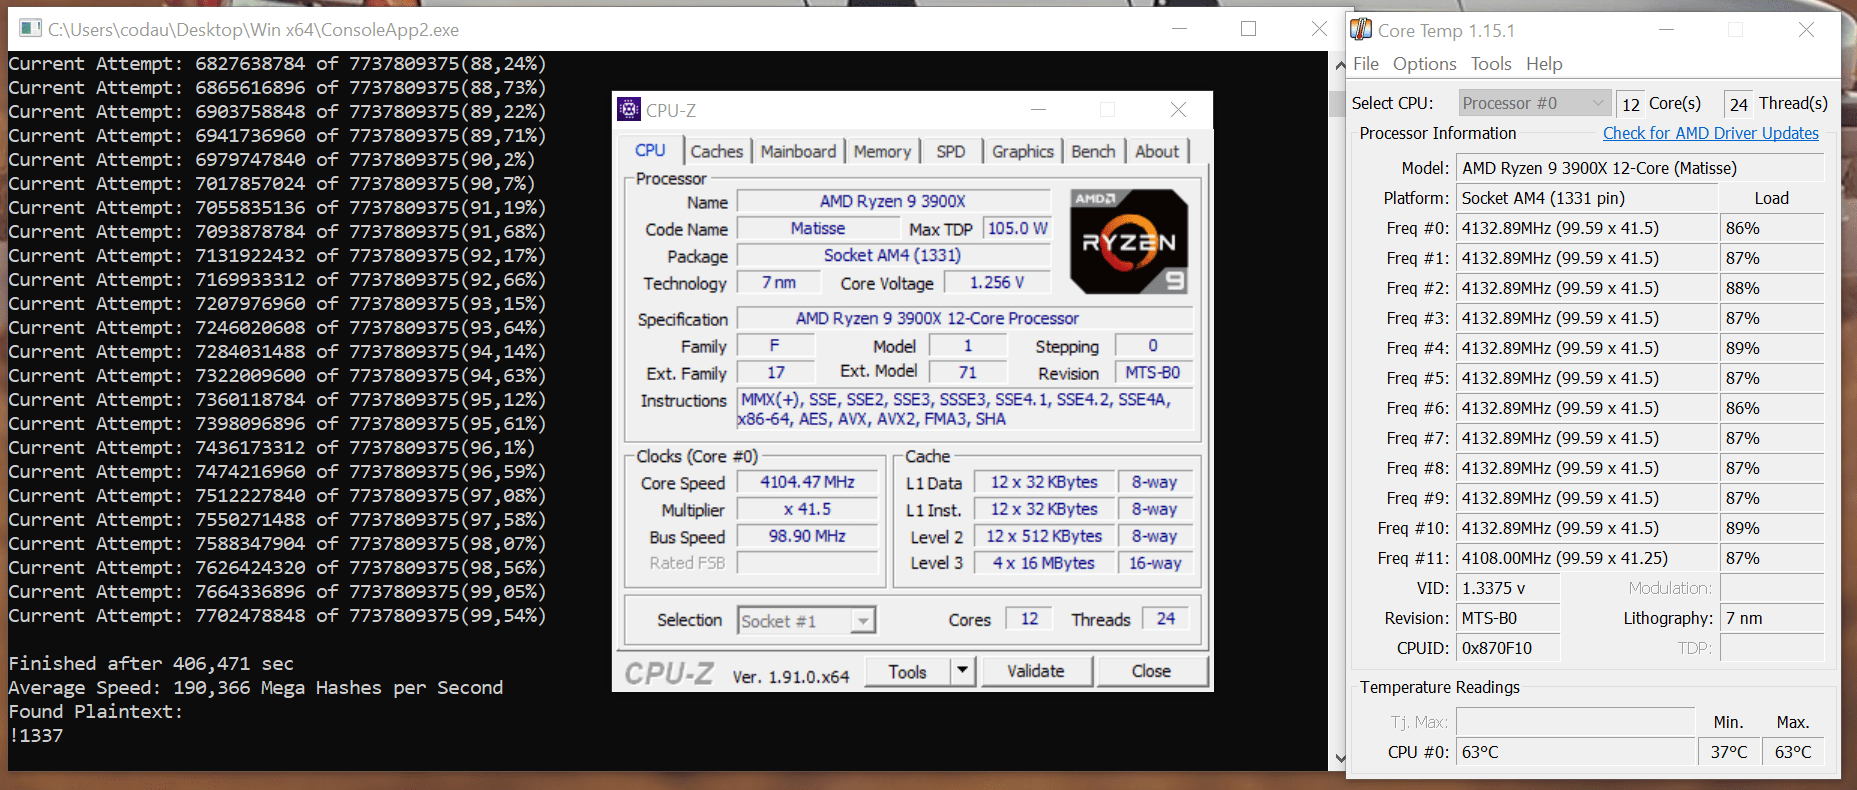Click the Core Temp core count field 12
1857x790 pixels.
pyautogui.click(x=1630, y=104)
